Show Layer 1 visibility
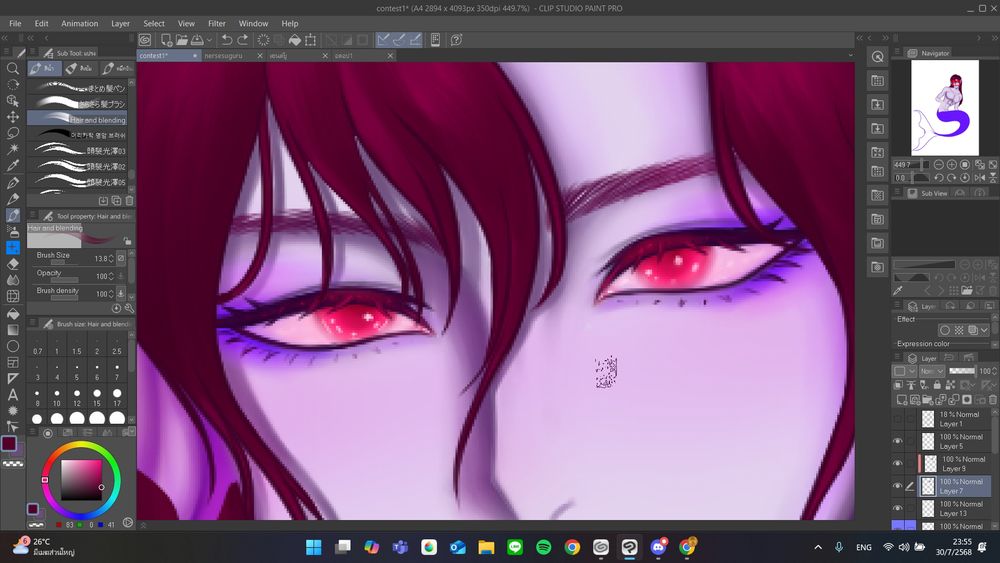 [x=897, y=419]
